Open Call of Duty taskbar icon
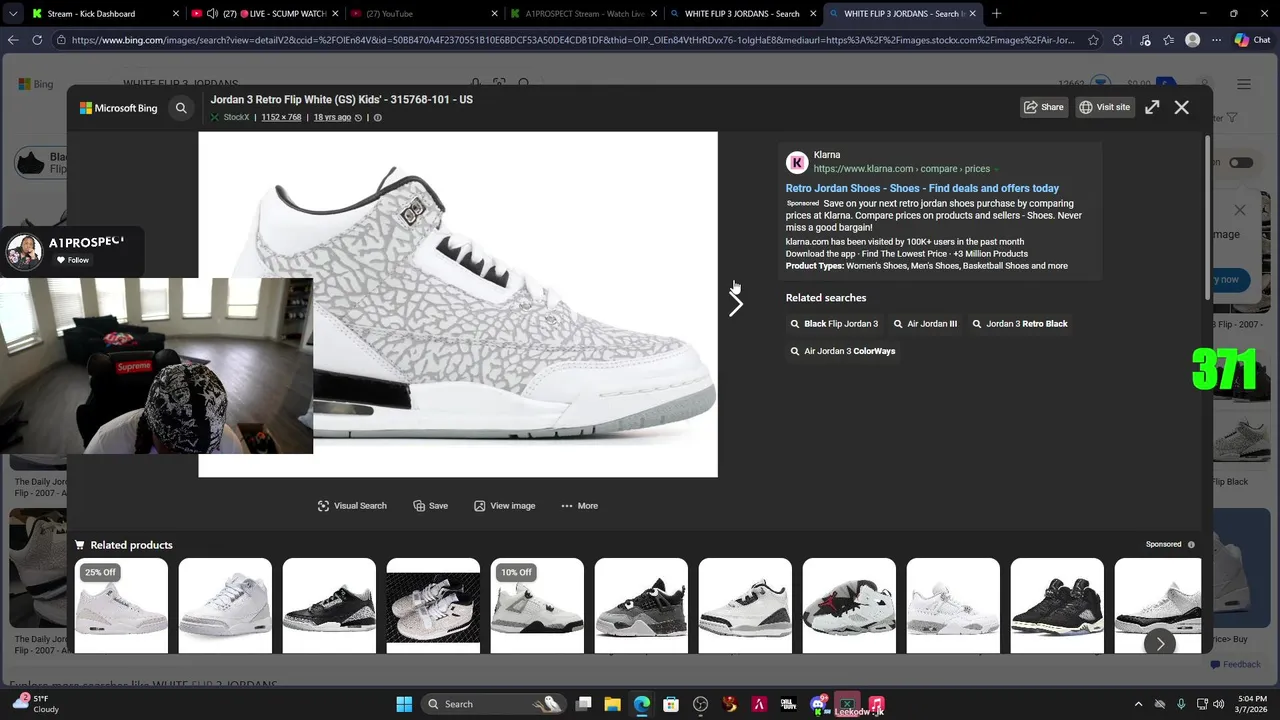This screenshot has width=1280, height=720. (788, 704)
